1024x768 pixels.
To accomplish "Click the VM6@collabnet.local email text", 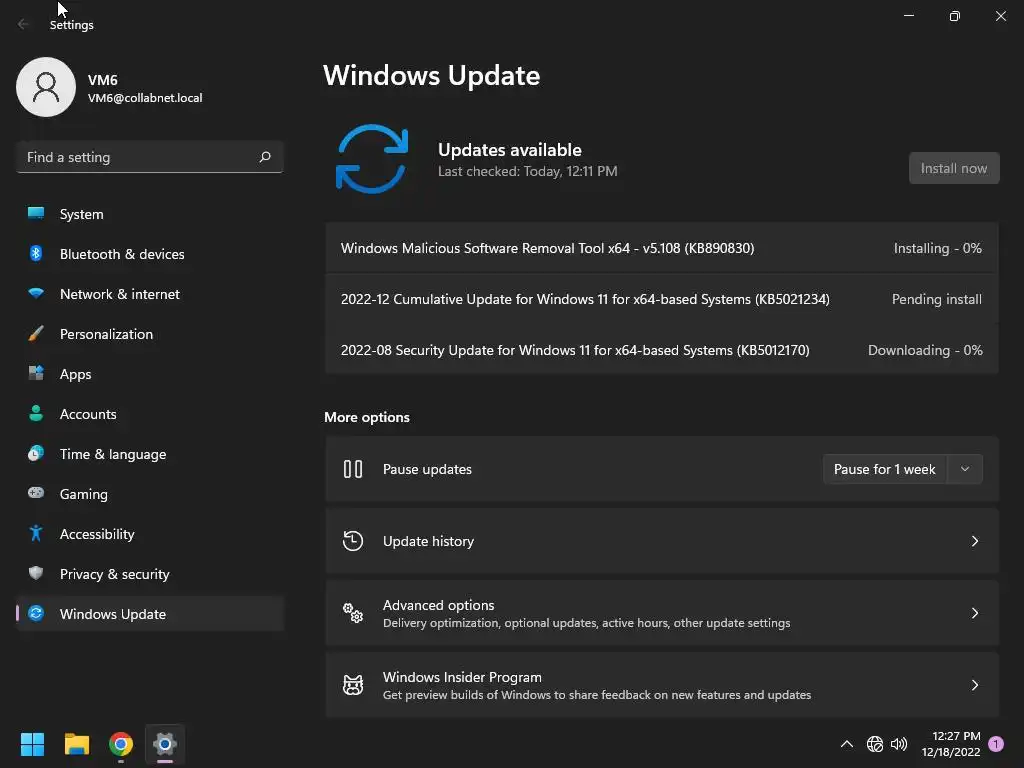I will pos(145,98).
